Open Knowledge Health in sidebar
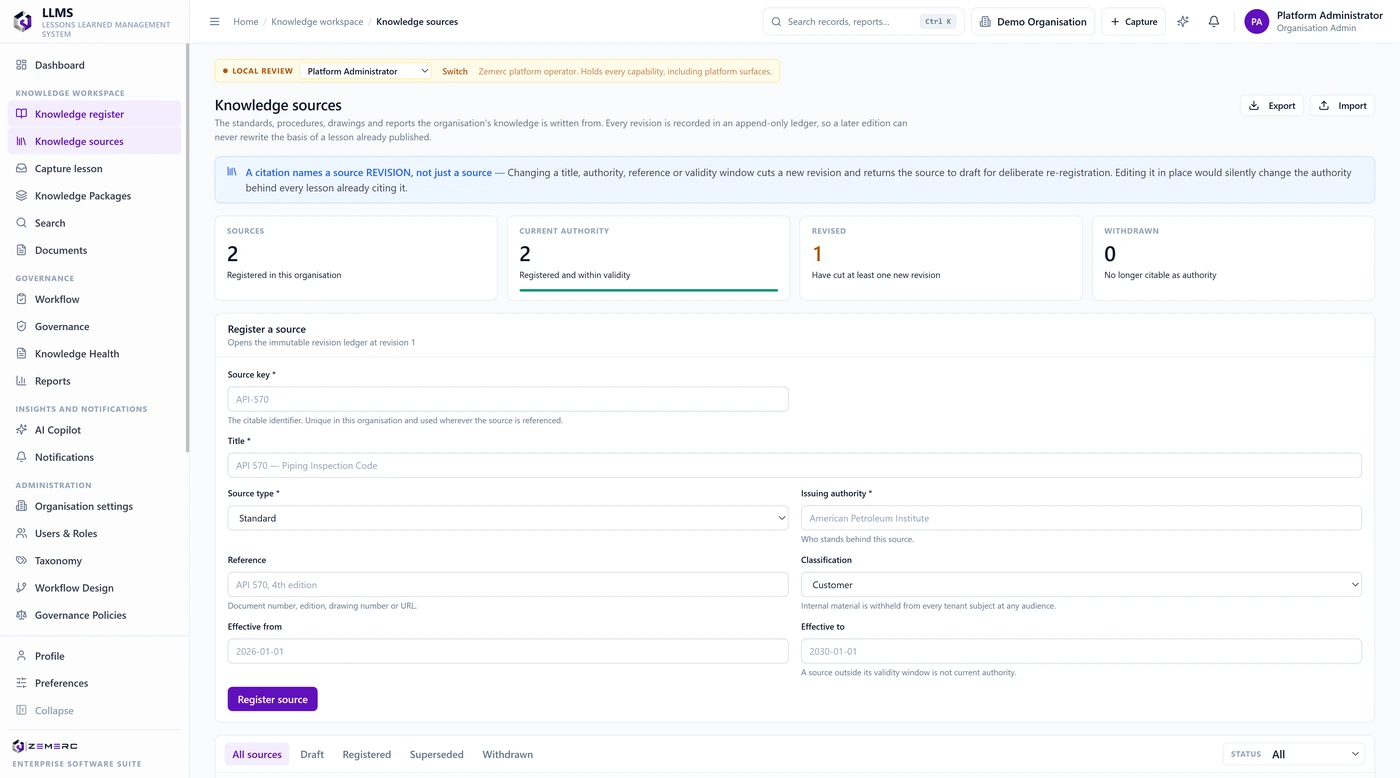The width and height of the screenshot is (1400, 778). [95, 354]
